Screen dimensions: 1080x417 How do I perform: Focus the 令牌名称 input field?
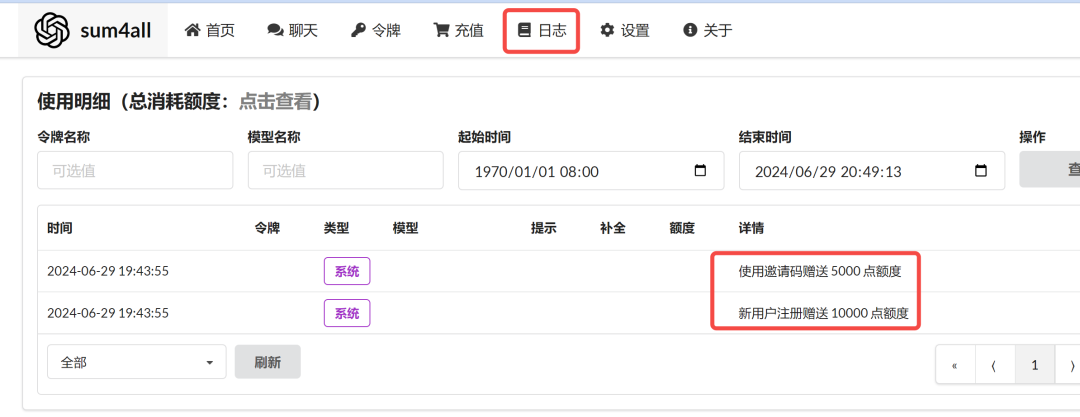click(x=135, y=170)
